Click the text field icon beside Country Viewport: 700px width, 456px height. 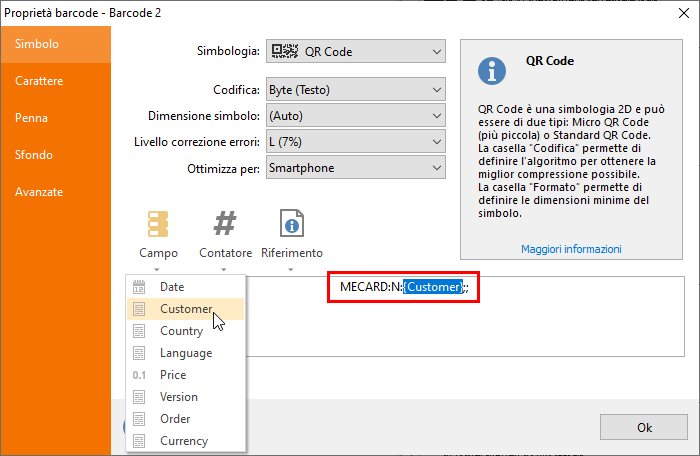pyautogui.click(x=140, y=331)
